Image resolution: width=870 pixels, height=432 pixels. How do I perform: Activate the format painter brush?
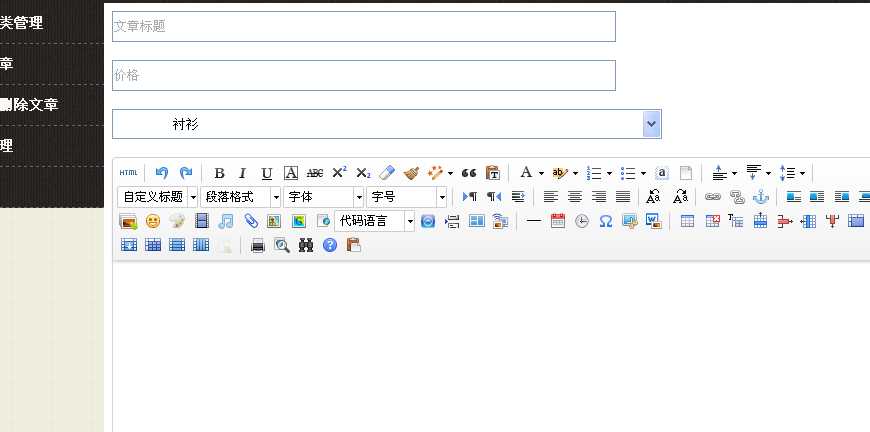[411, 173]
